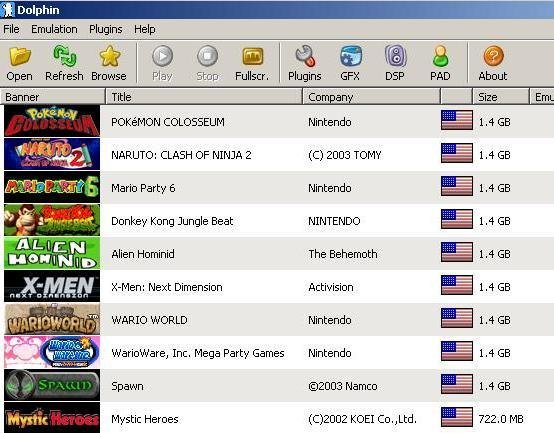Image resolution: width=554 pixels, height=433 pixels.
Task: Click the Emu column header
Action: (x=542, y=97)
